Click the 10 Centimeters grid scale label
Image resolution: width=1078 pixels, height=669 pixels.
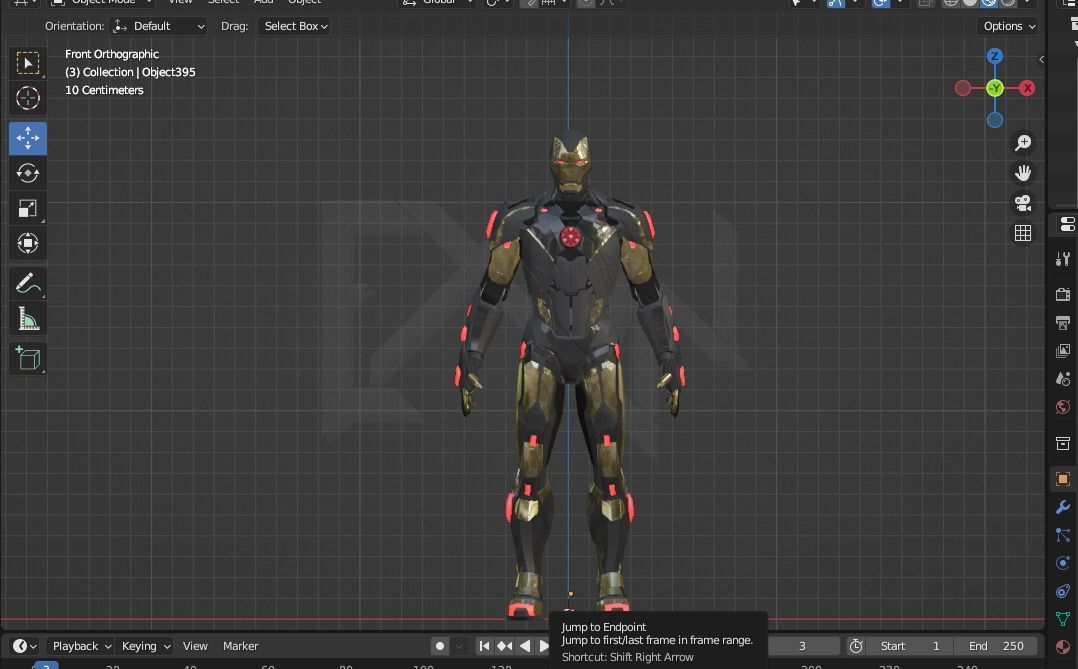[104, 90]
